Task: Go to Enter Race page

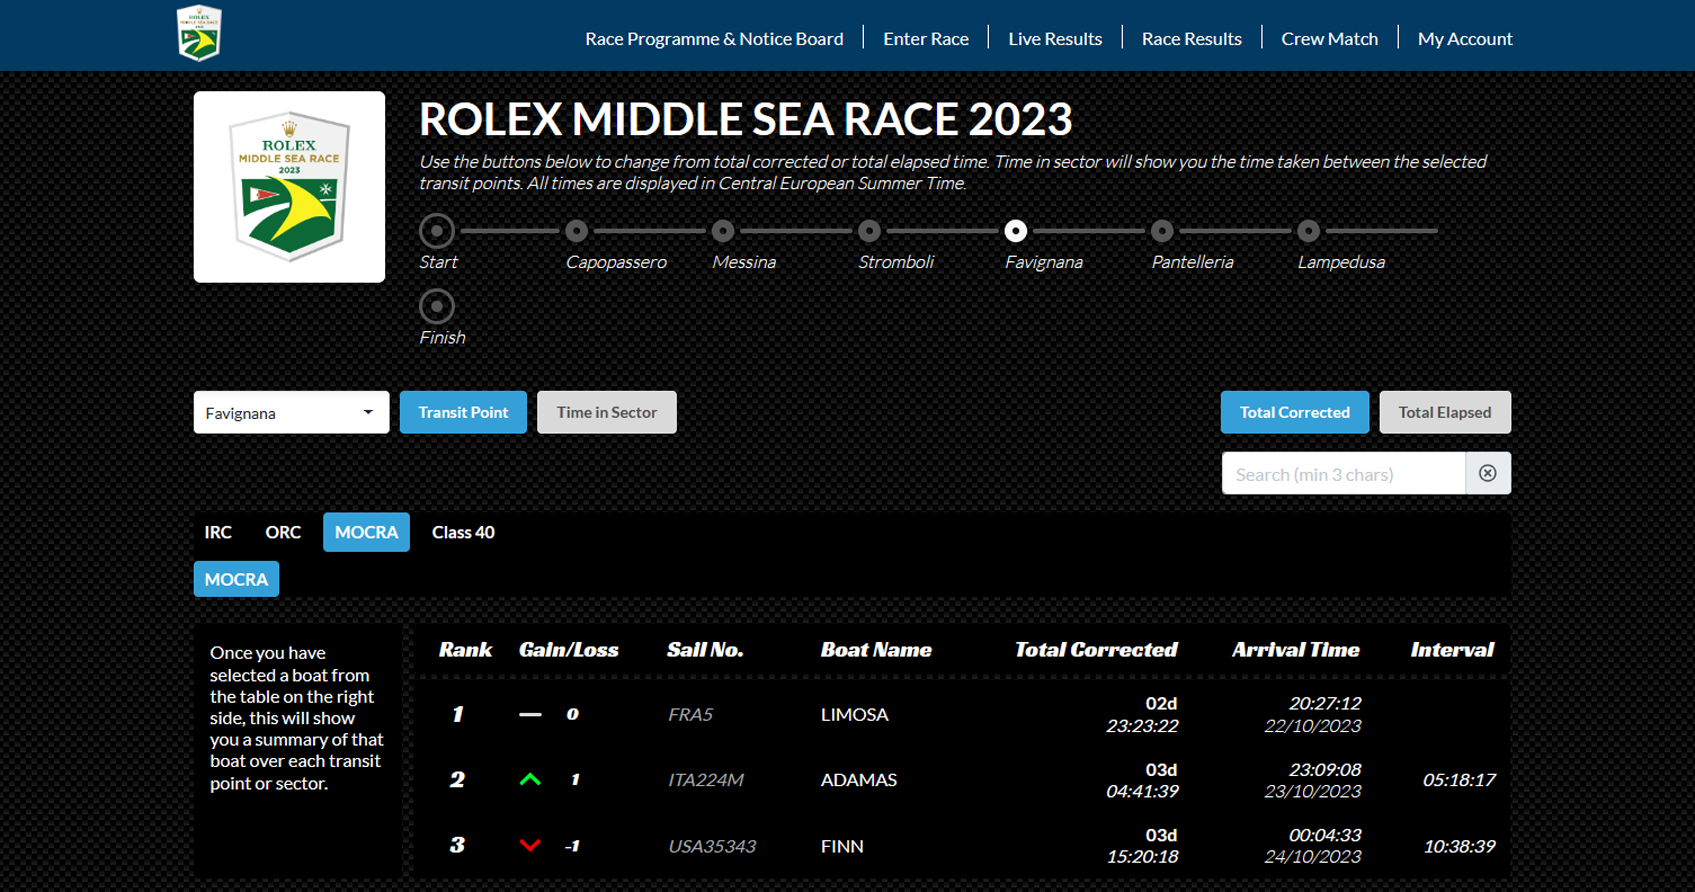Action: tap(926, 38)
